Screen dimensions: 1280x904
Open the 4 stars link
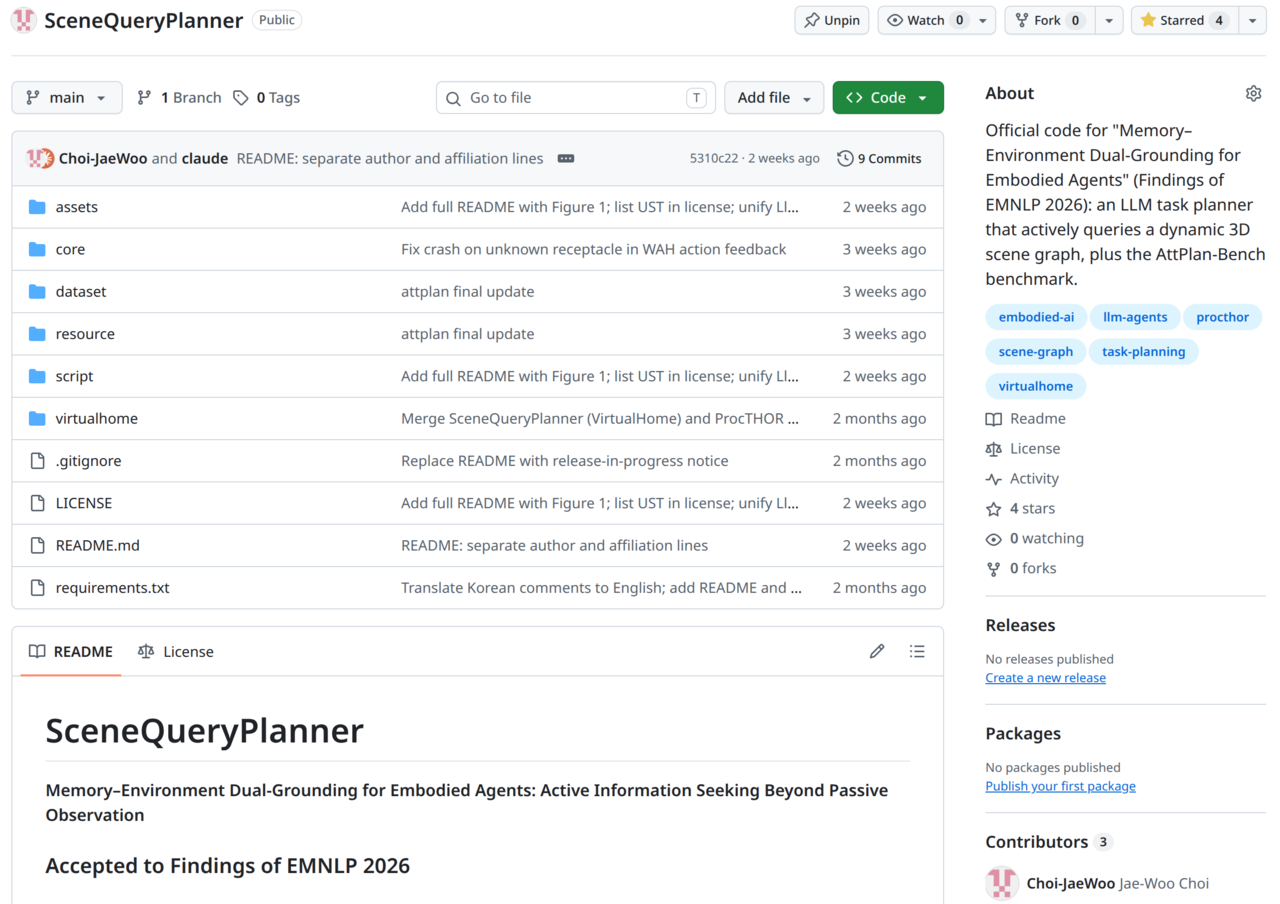[x=1020, y=509]
